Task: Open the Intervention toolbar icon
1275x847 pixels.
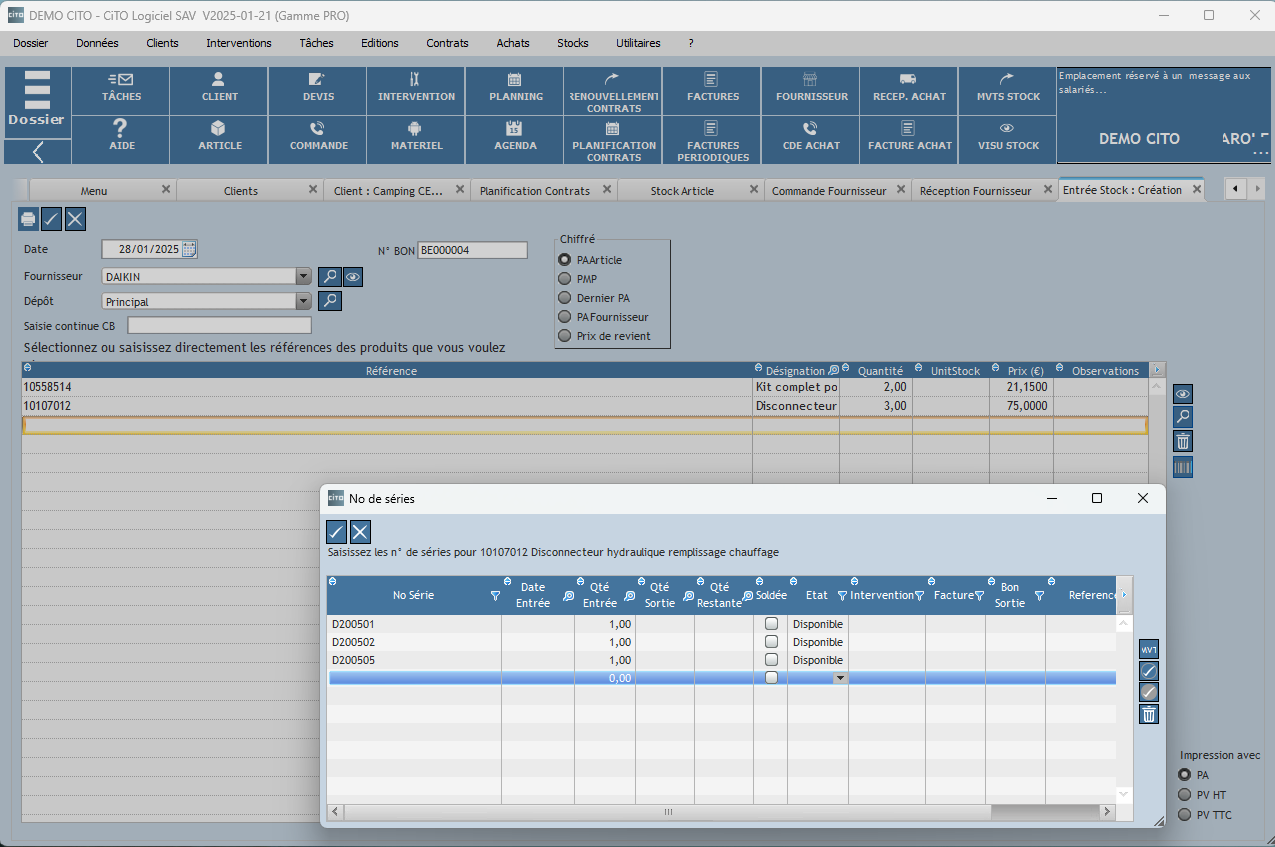Action: tap(415, 91)
